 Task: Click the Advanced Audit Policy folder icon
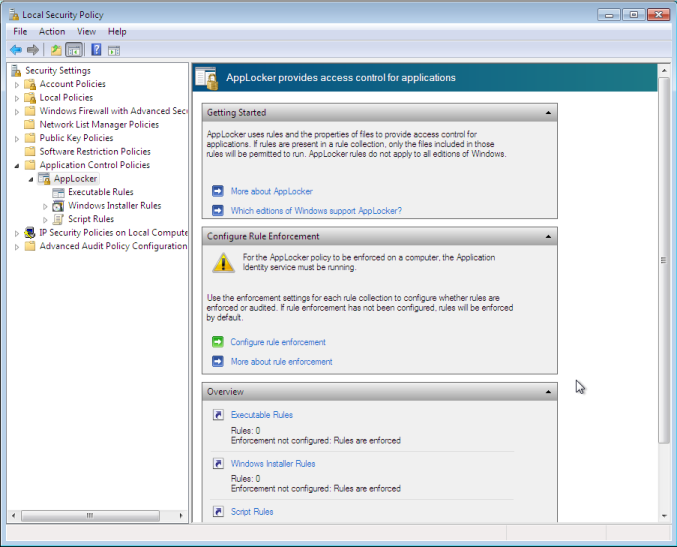click(30, 246)
